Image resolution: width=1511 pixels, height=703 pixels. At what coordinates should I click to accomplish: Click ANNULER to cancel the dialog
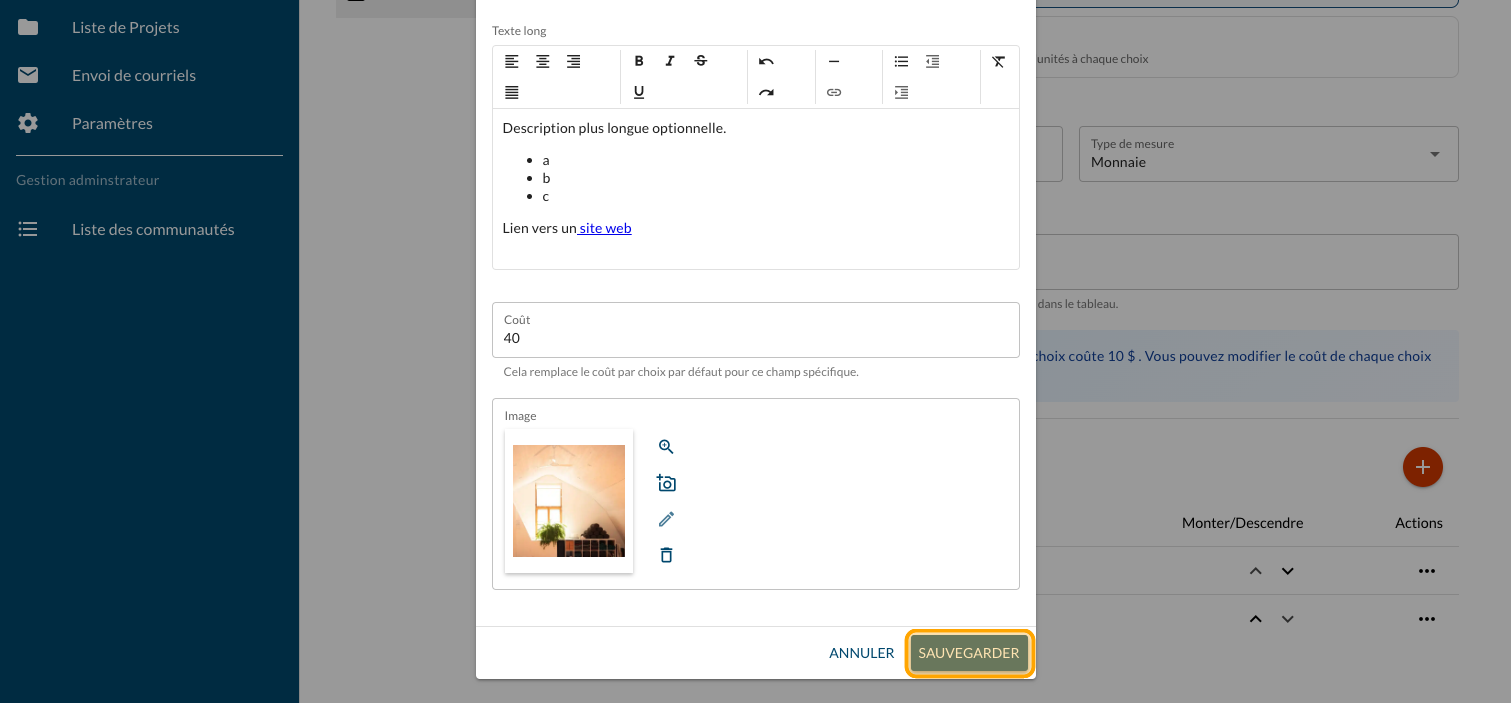click(861, 653)
